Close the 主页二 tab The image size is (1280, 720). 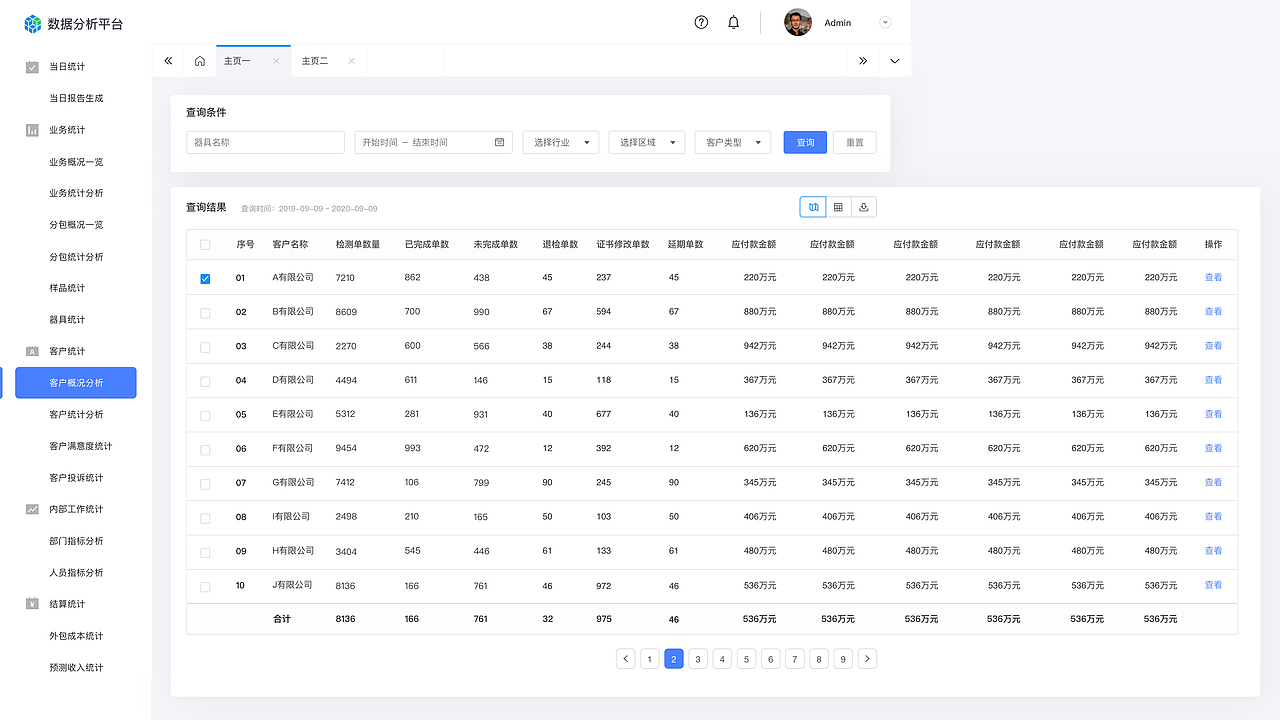(x=351, y=61)
